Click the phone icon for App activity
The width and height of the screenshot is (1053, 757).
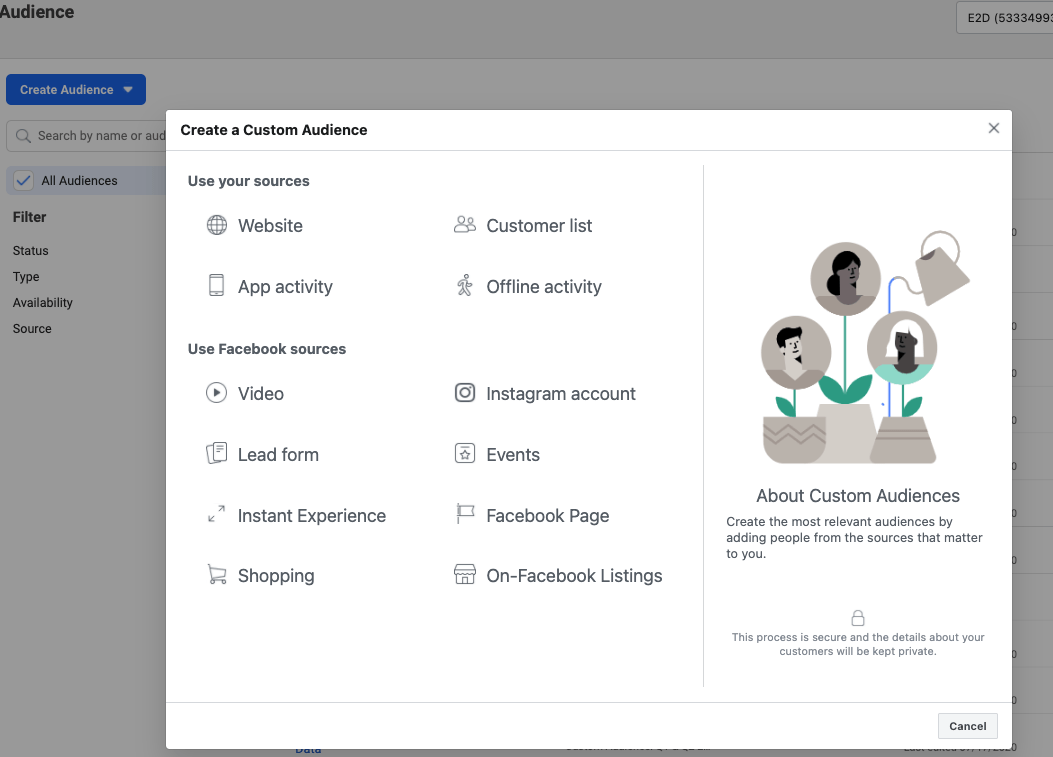pos(216,285)
